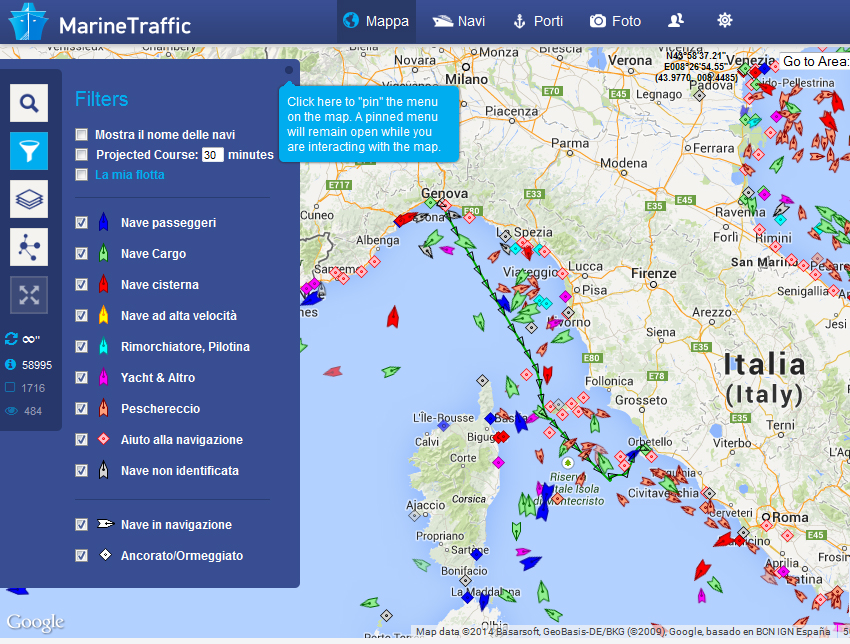Open the density/network nodes tool

(29, 247)
